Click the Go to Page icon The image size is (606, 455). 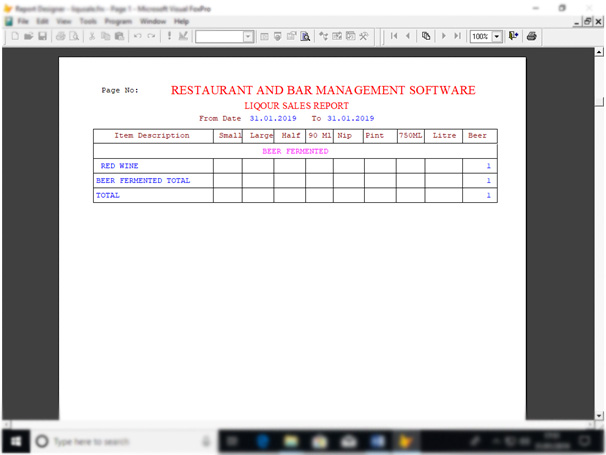click(x=426, y=36)
